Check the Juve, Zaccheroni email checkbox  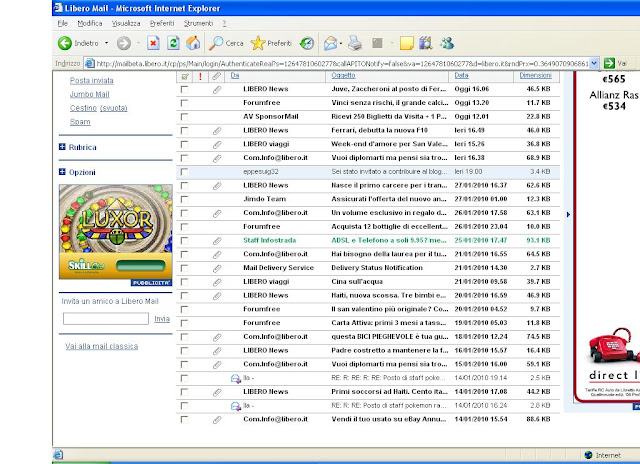[x=184, y=89]
